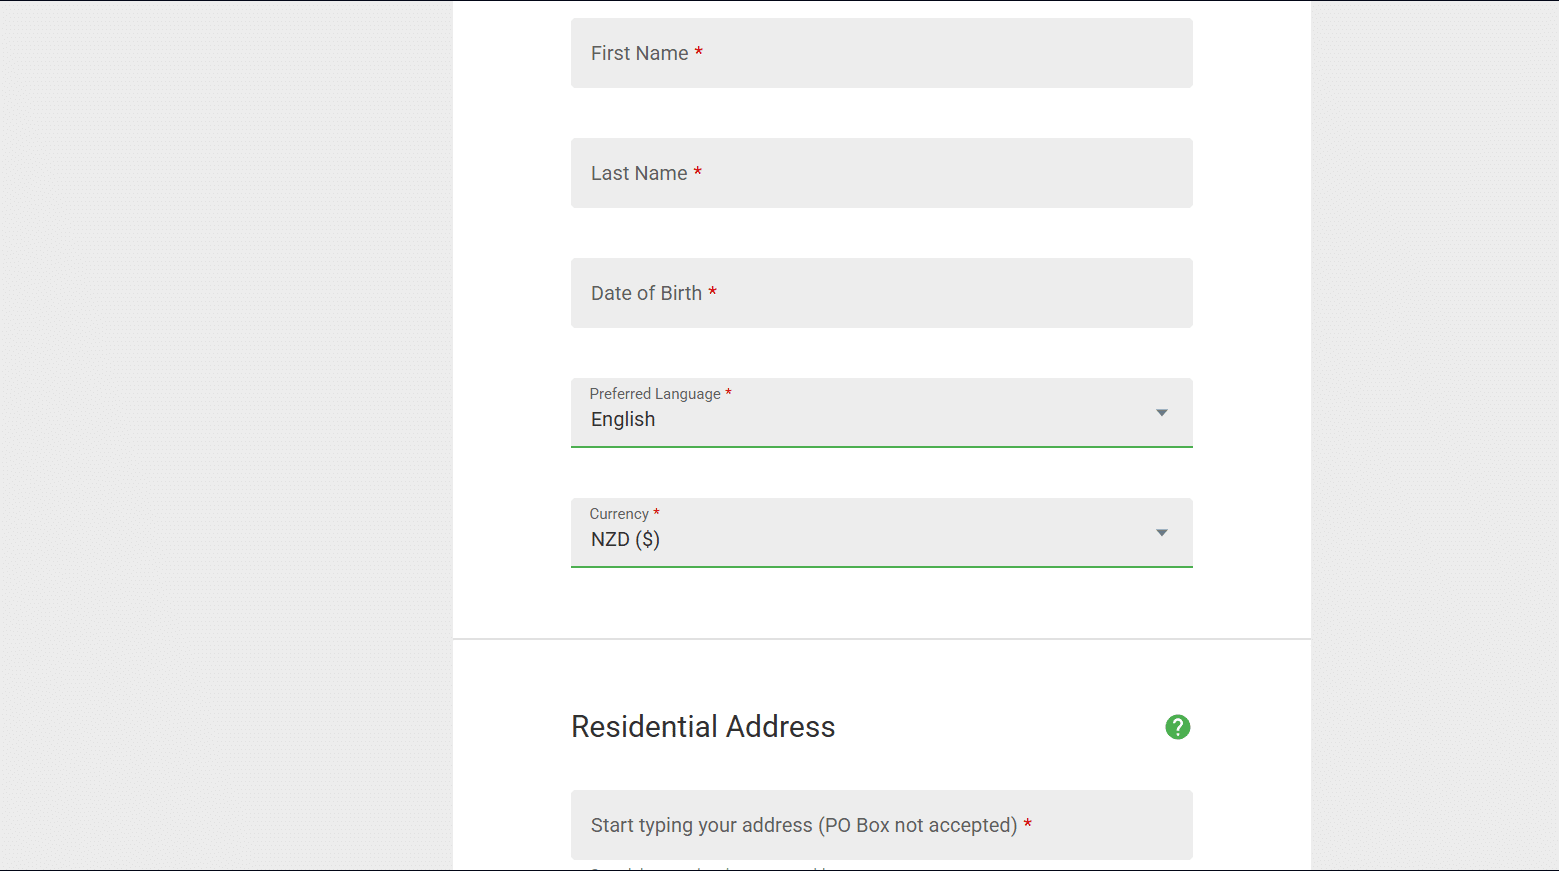Focus the Last Name input field
1559x871 pixels.
tap(882, 173)
